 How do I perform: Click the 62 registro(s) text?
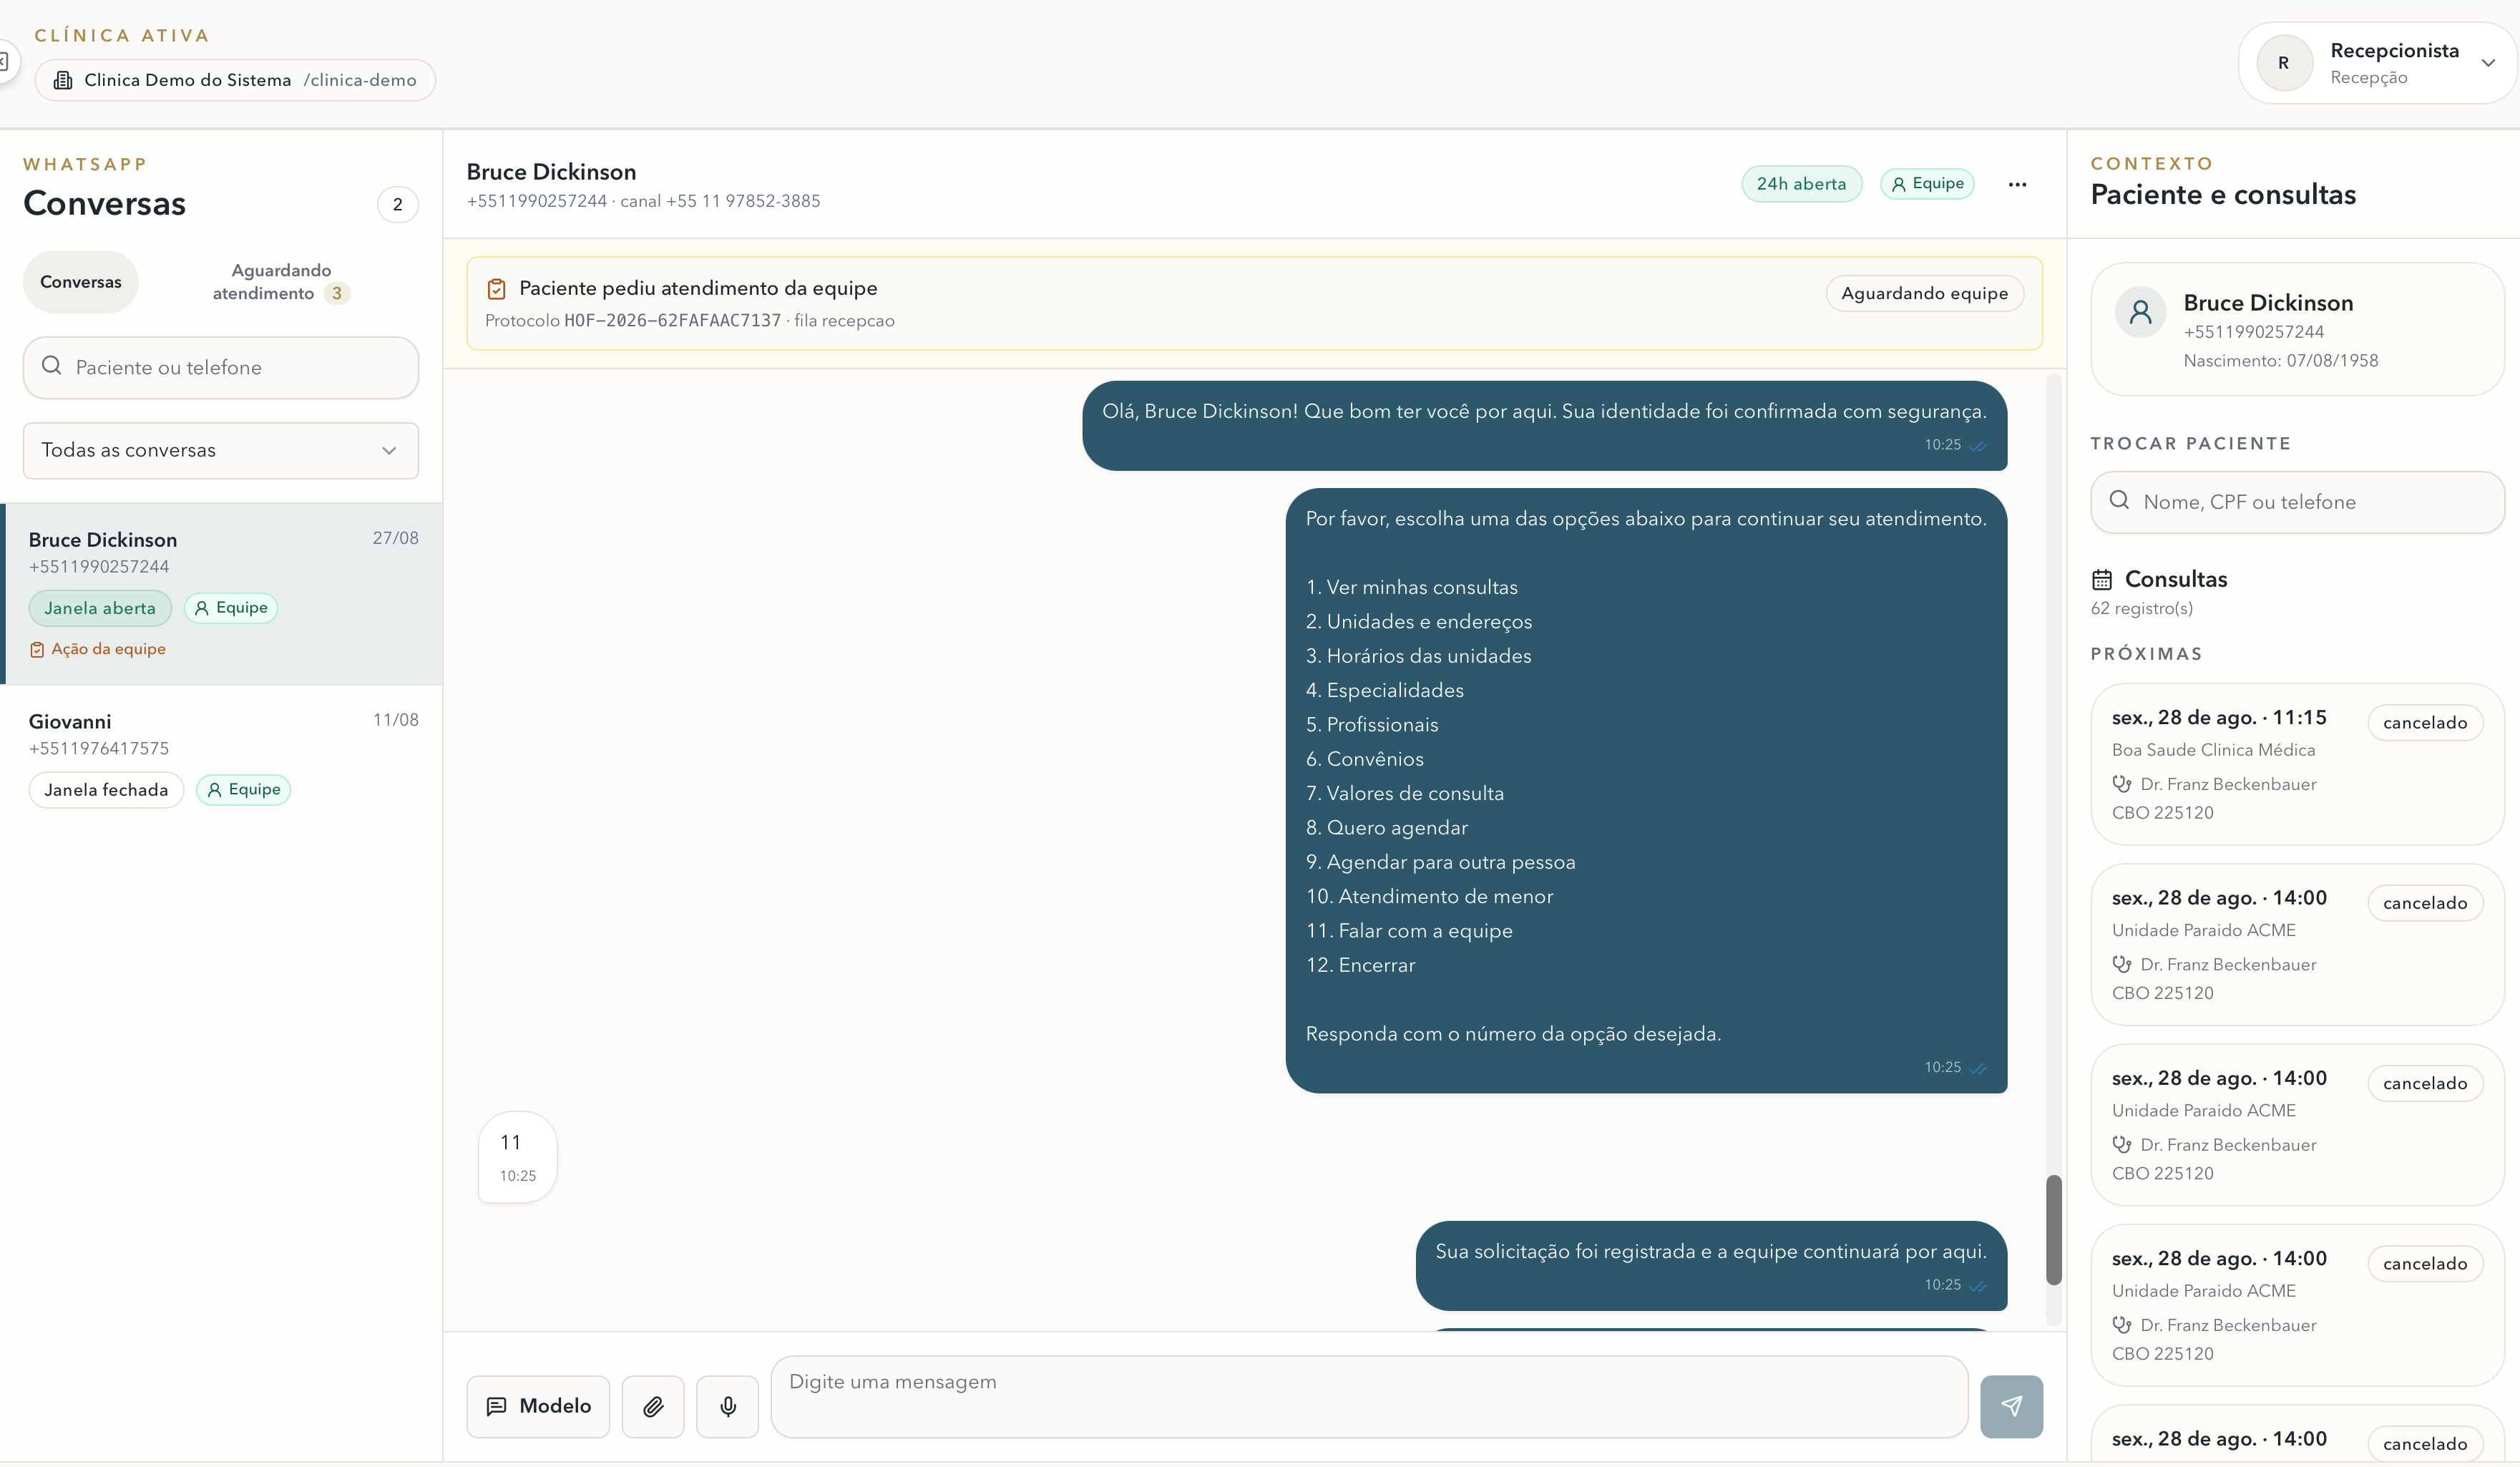2141,608
